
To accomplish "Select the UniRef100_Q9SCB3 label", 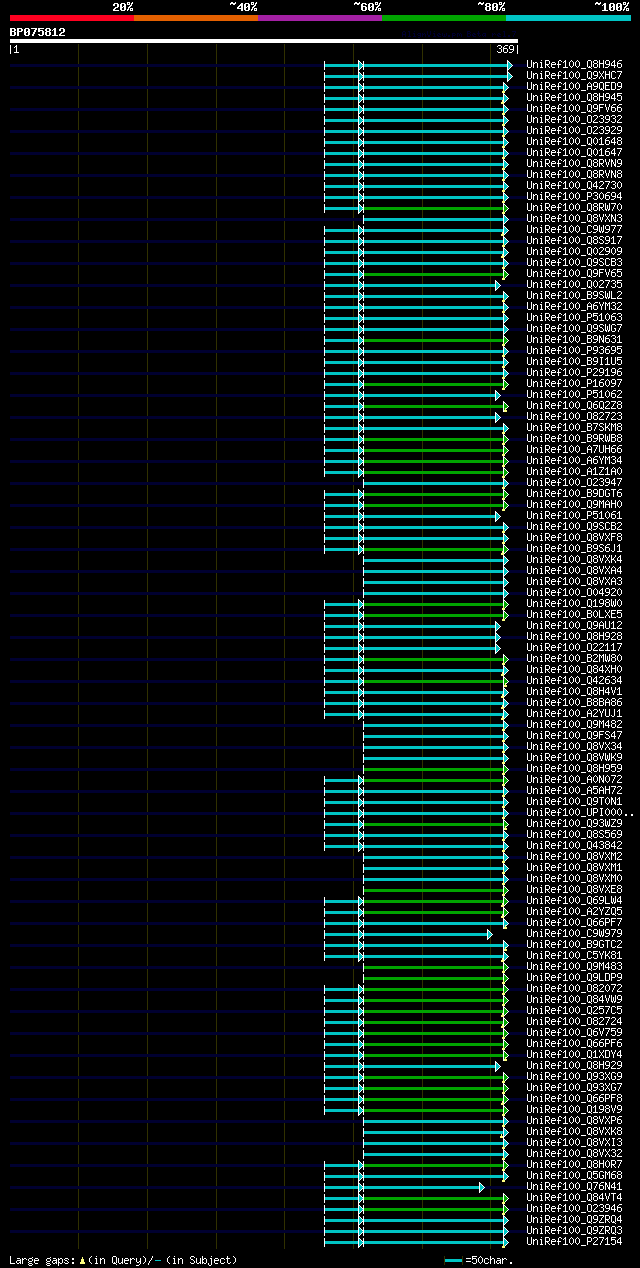I will tap(575, 262).
